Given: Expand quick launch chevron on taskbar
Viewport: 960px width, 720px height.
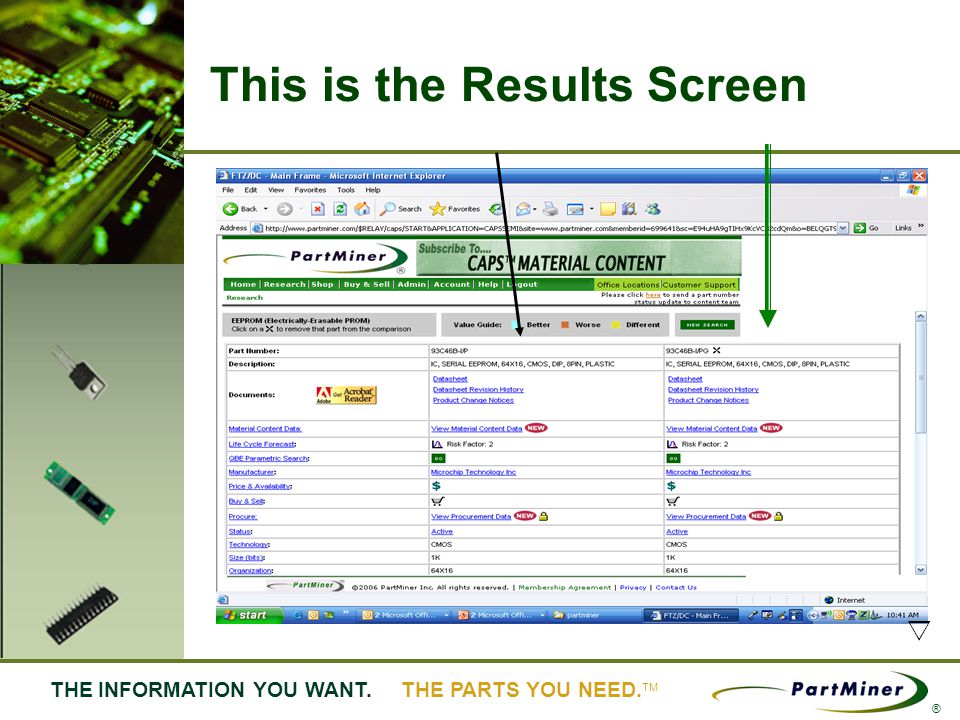Looking at the screenshot, I should 345,612.
